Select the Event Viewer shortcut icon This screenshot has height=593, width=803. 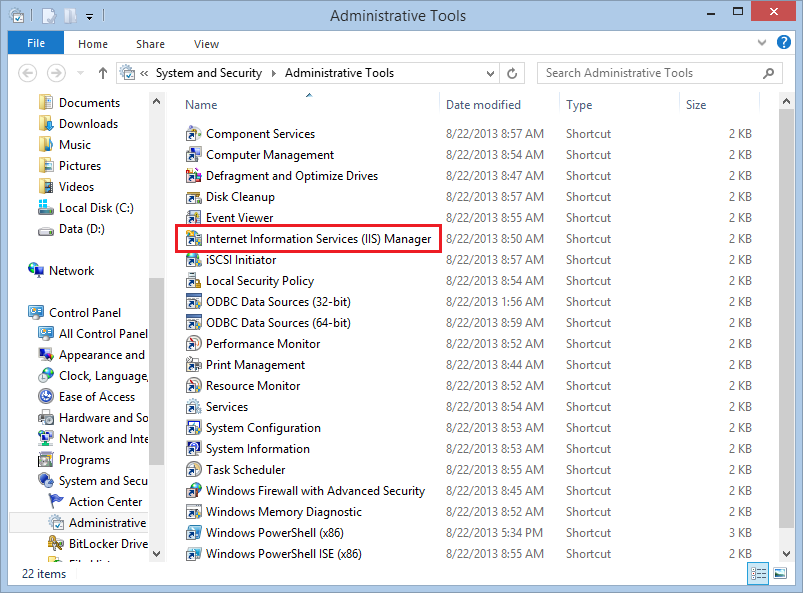pyautogui.click(x=193, y=218)
